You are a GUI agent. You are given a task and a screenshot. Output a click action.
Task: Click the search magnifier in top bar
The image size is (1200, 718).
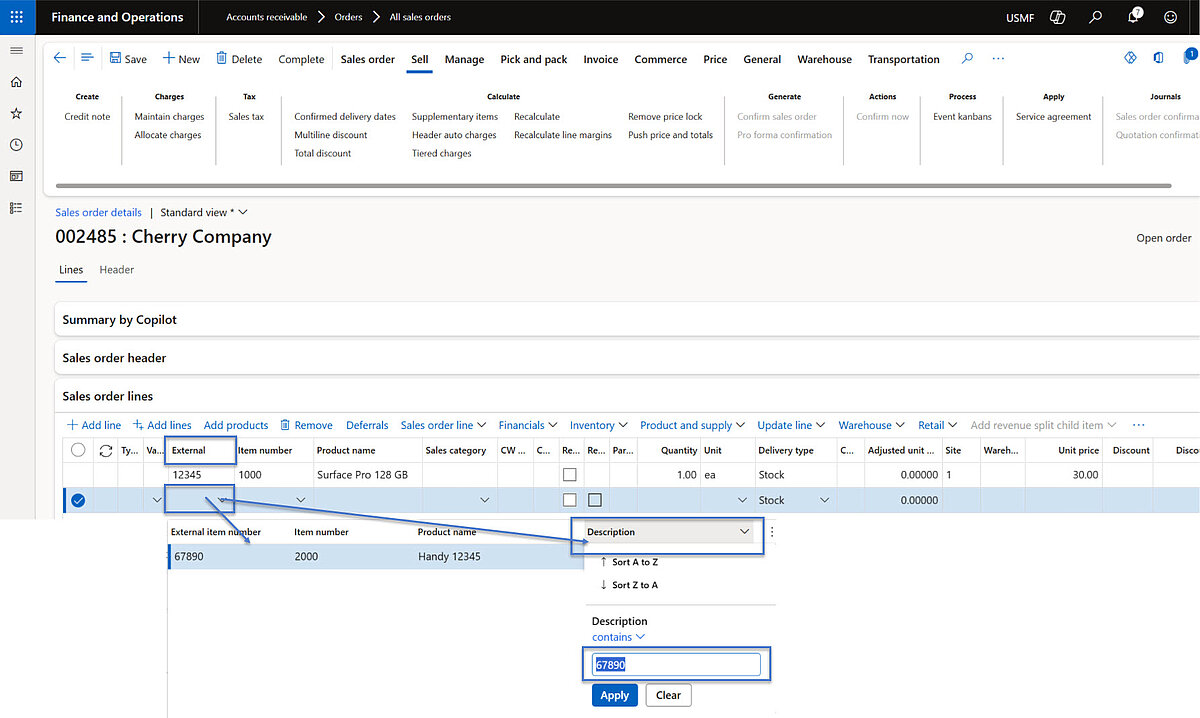[x=1096, y=17]
